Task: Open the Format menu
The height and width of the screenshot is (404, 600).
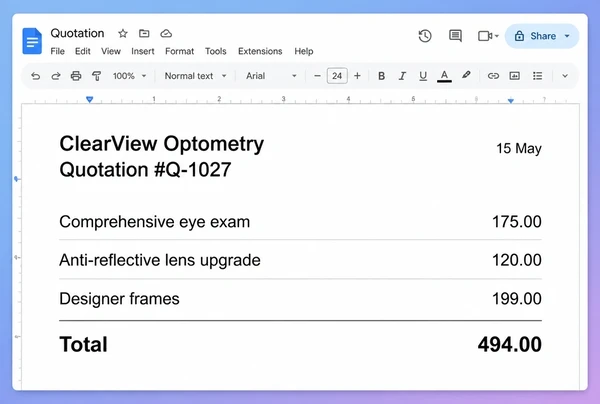Action: [x=179, y=51]
